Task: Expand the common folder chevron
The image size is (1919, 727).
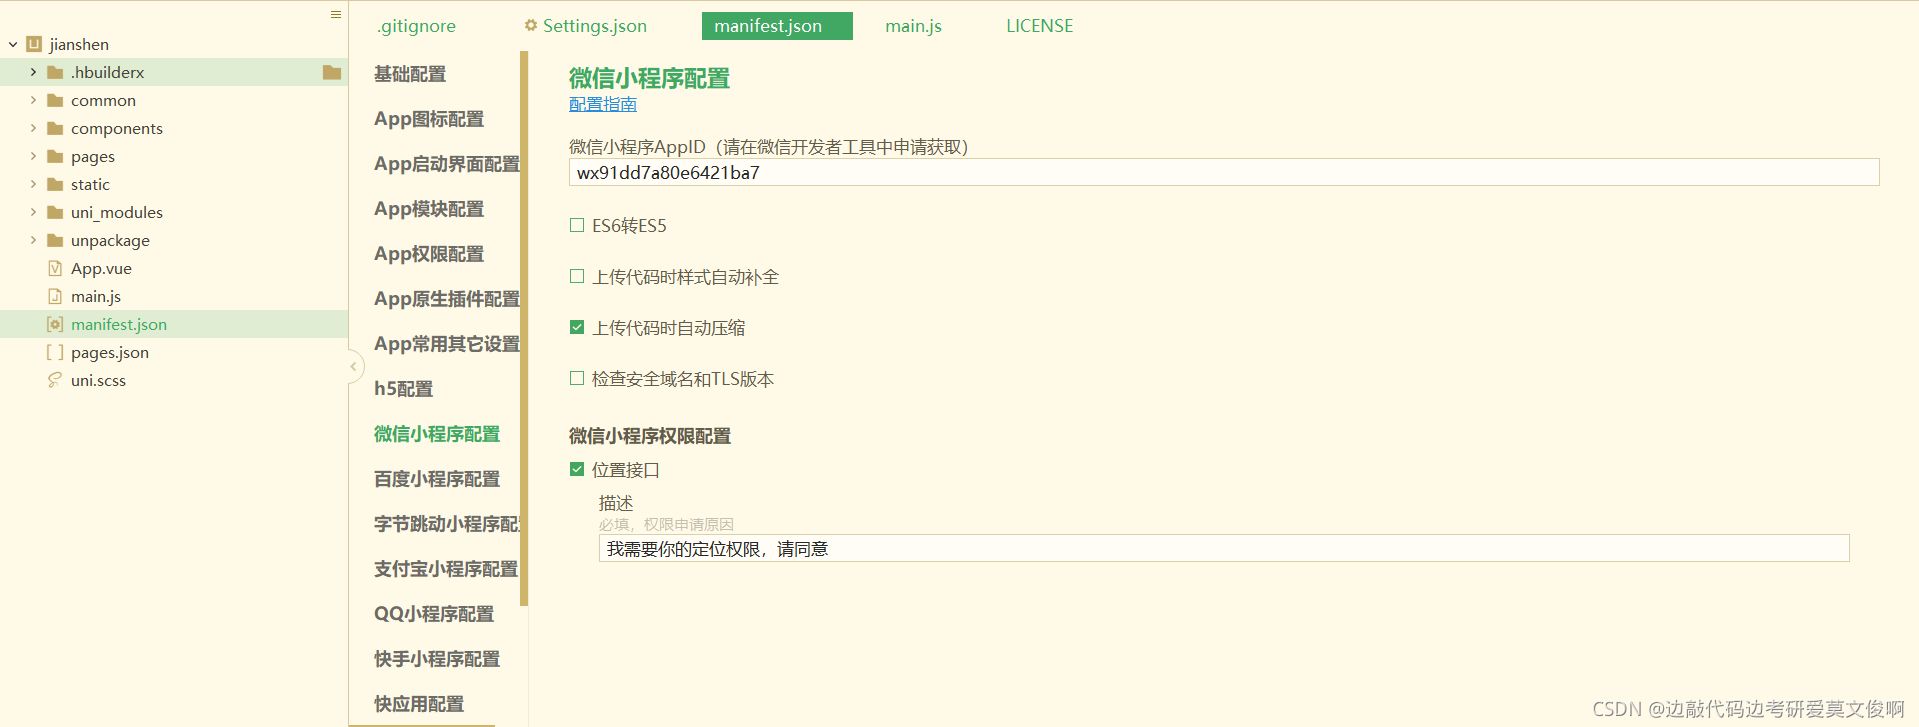Action: click(33, 100)
